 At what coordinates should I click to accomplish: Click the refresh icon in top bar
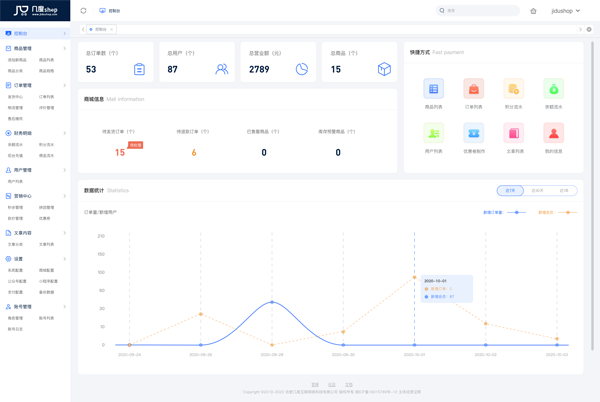[83, 11]
